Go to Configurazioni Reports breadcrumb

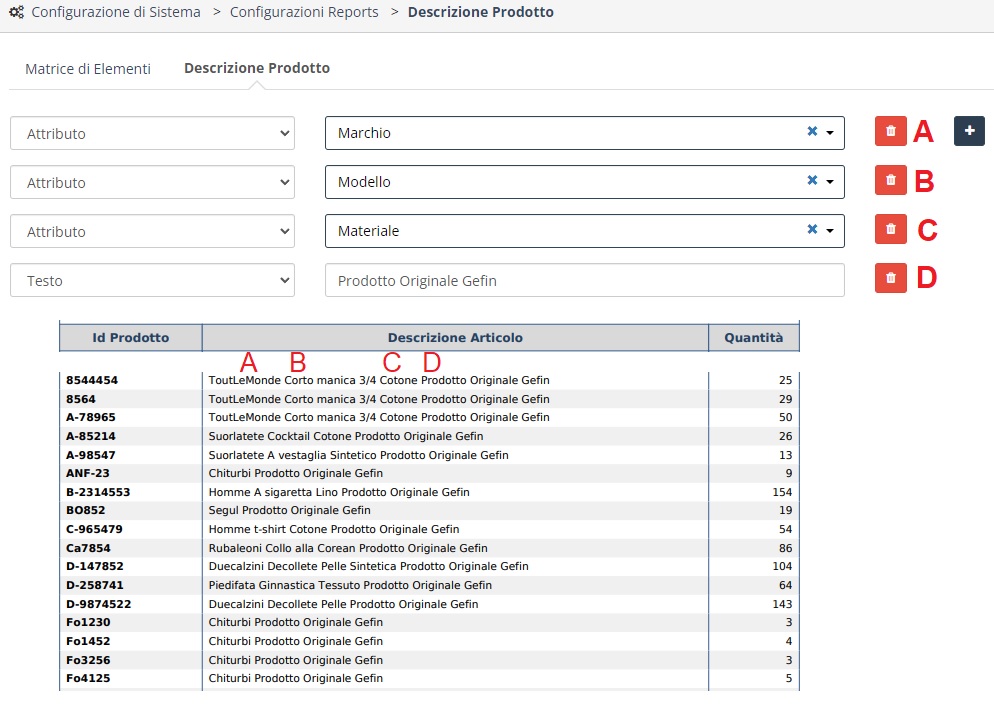click(x=304, y=12)
